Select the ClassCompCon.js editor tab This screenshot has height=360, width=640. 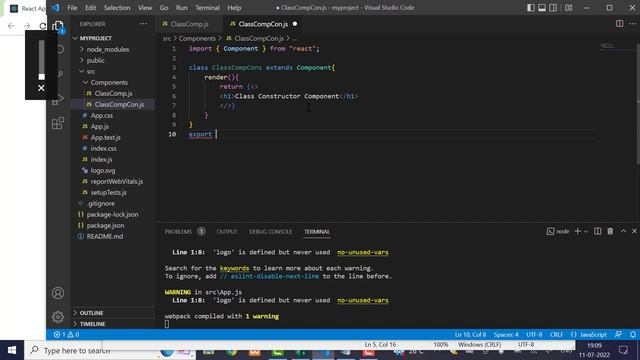(263, 24)
